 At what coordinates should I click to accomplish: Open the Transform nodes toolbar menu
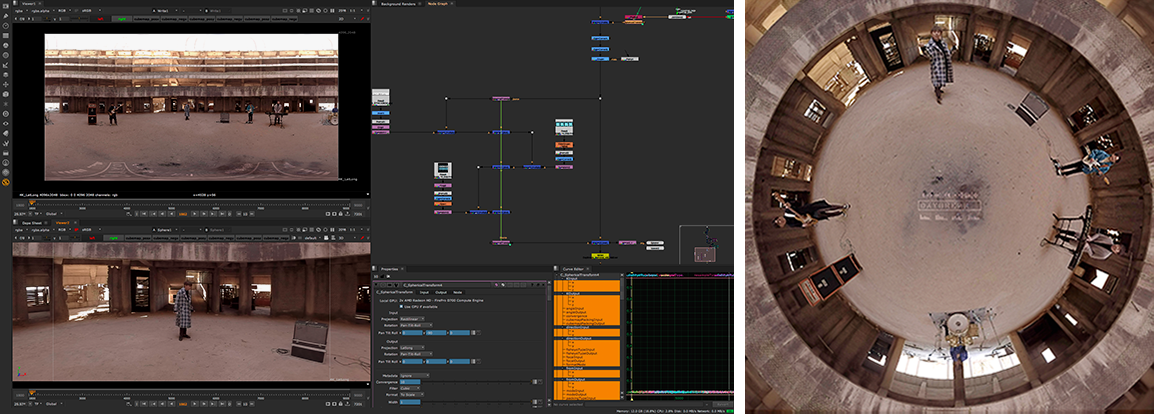coord(6,85)
